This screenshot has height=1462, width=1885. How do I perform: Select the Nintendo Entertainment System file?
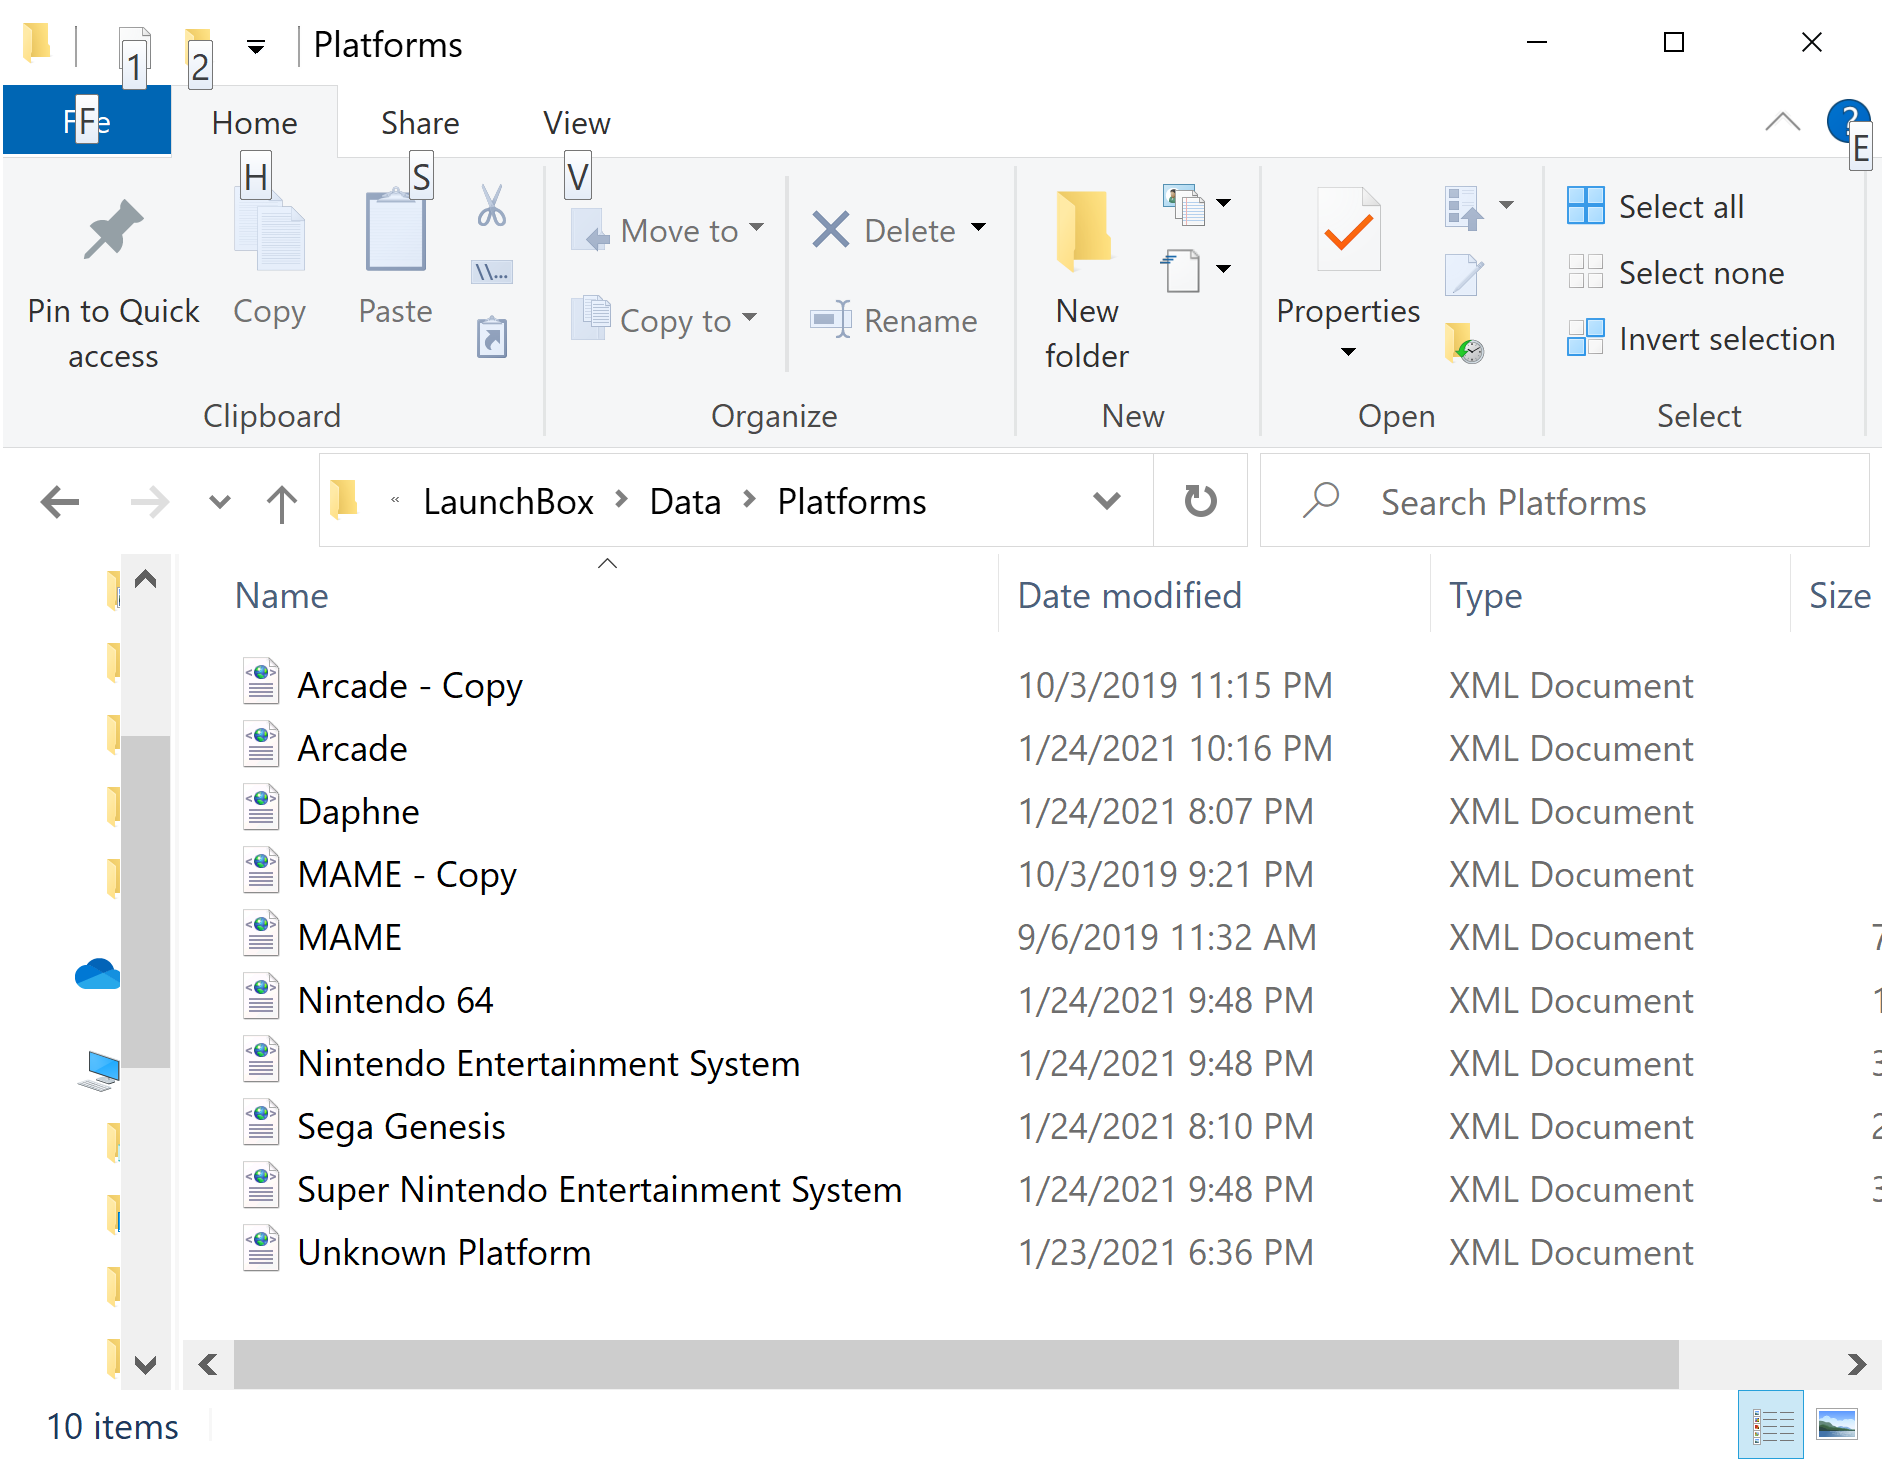pos(548,1063)
